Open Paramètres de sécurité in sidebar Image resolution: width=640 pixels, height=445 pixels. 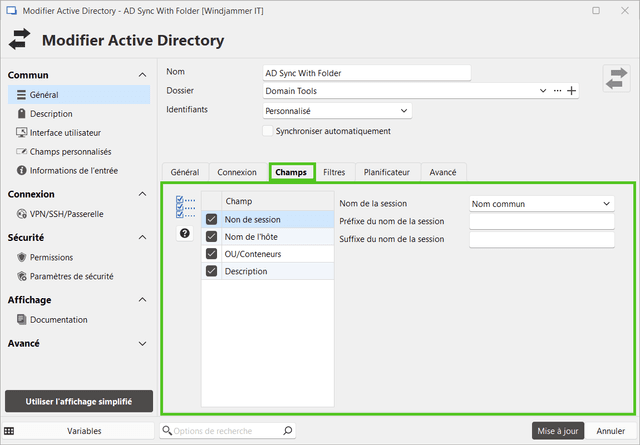(x=71, y=276)
